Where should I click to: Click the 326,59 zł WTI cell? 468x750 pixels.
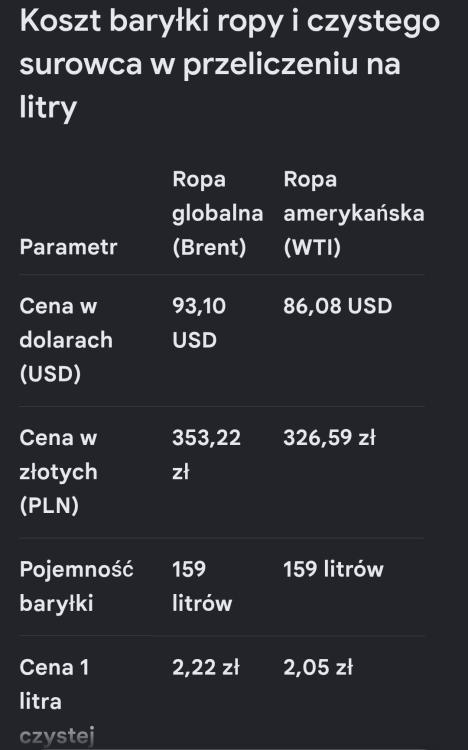[x=329, y=438]
